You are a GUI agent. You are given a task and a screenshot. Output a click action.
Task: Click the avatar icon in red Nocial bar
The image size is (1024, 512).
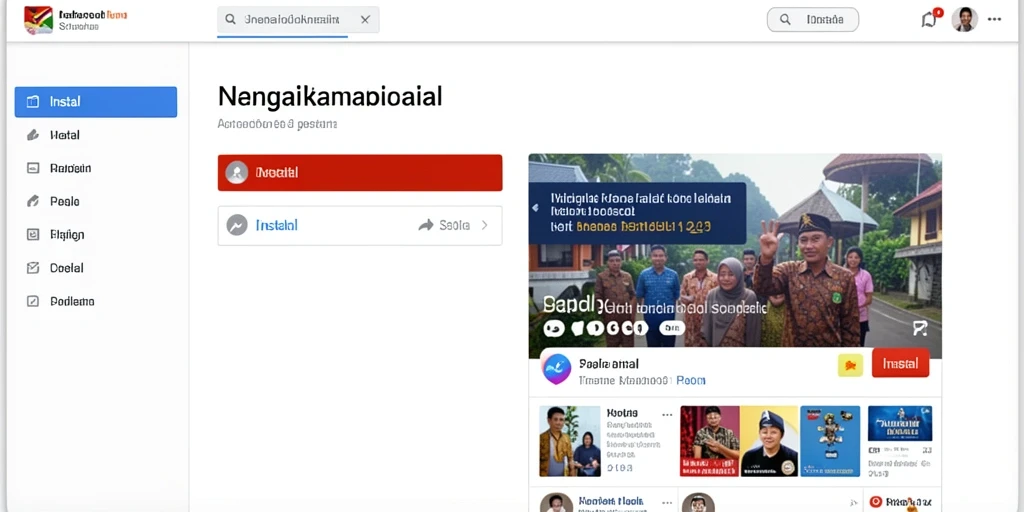(x=236, y=172)
